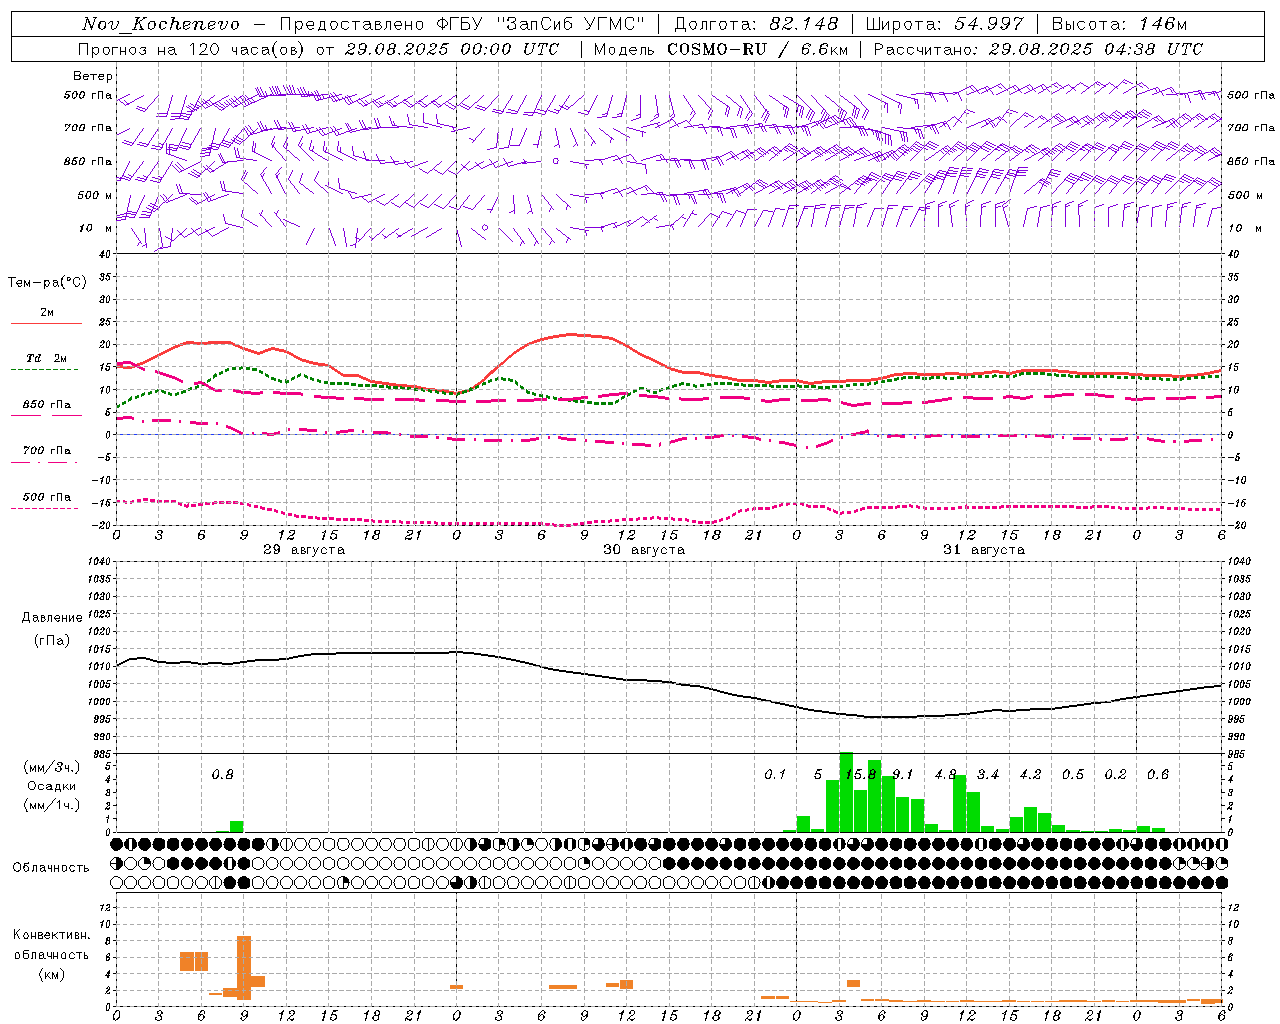Click the precipitation total "9.1"
The image size is (1280, 1024).
tap(902, 775)
